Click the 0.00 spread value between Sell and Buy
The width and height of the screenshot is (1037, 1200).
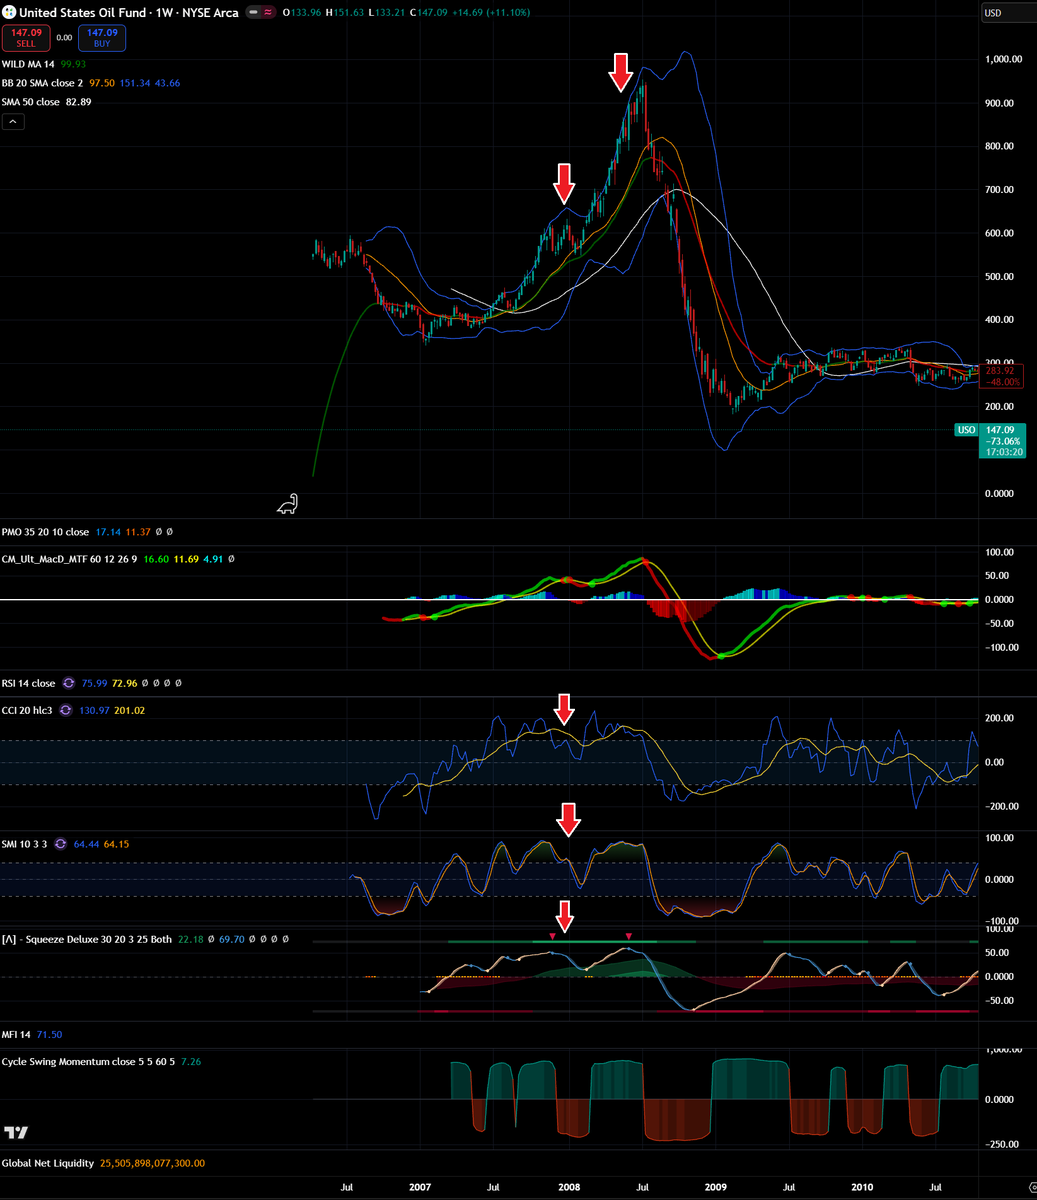point(63,38)
